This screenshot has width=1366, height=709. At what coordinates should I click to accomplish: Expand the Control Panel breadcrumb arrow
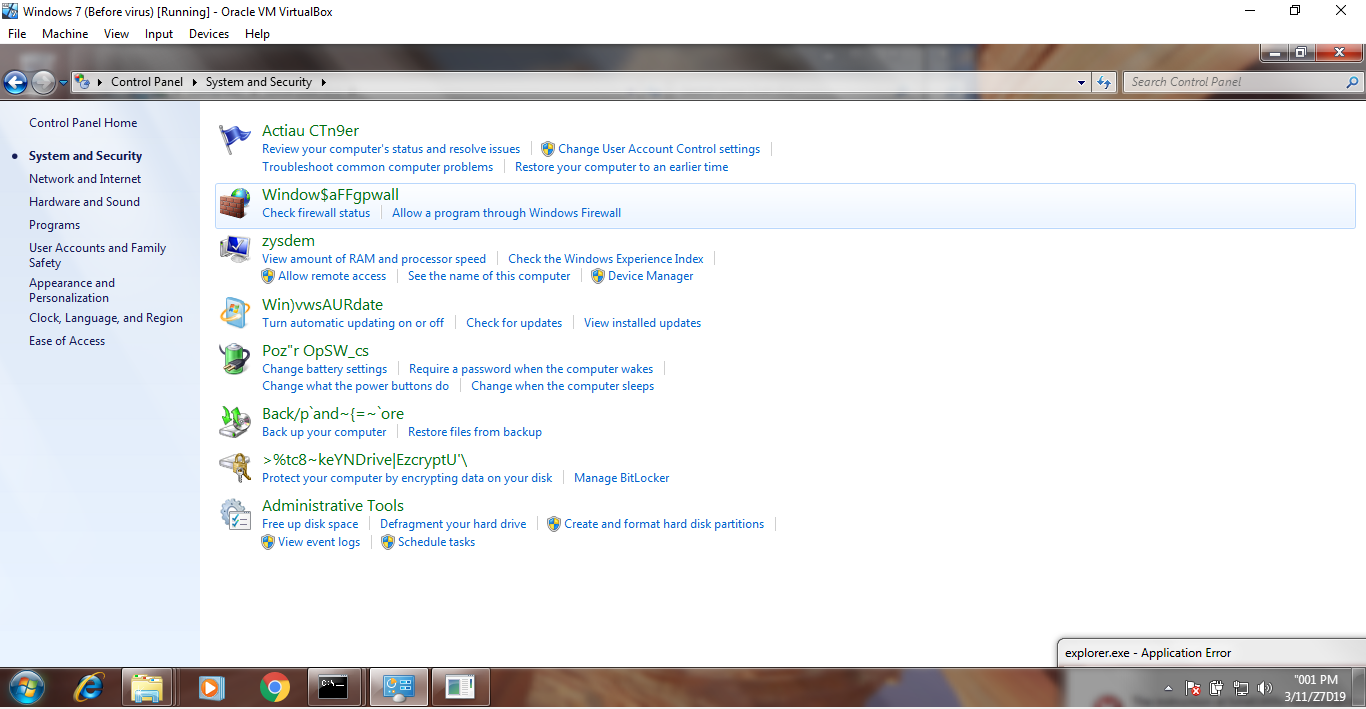[x=195, y=82]
